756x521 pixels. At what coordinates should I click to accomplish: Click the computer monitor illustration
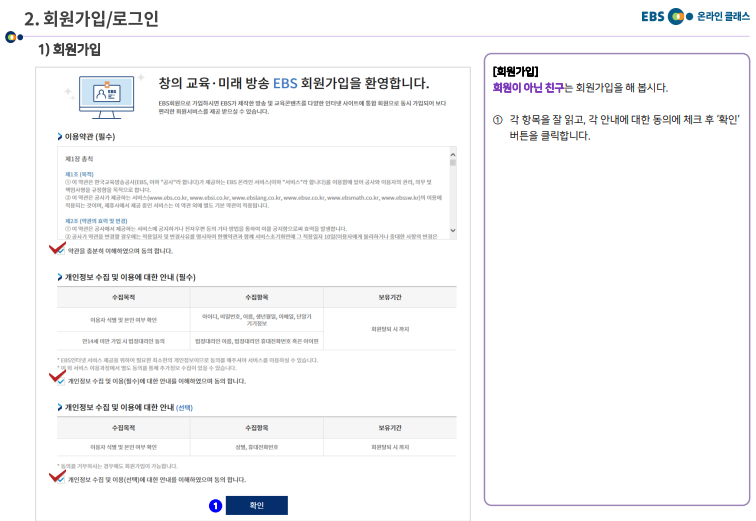coord(107,97)
